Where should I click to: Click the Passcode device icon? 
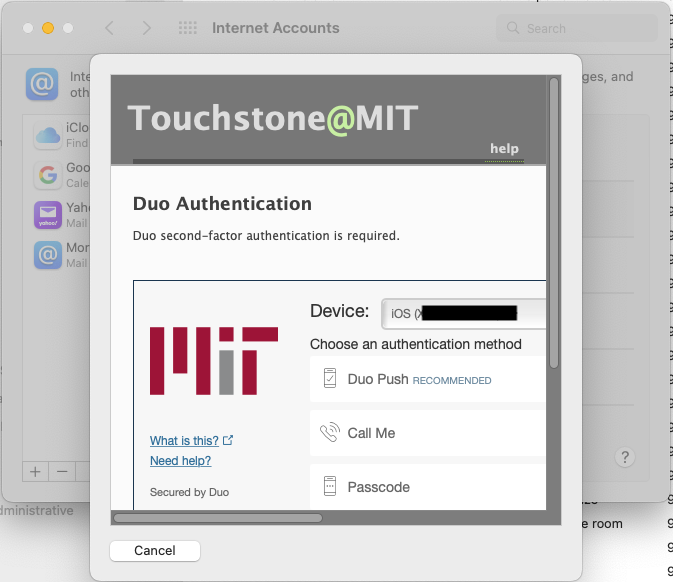click(330, 486)
